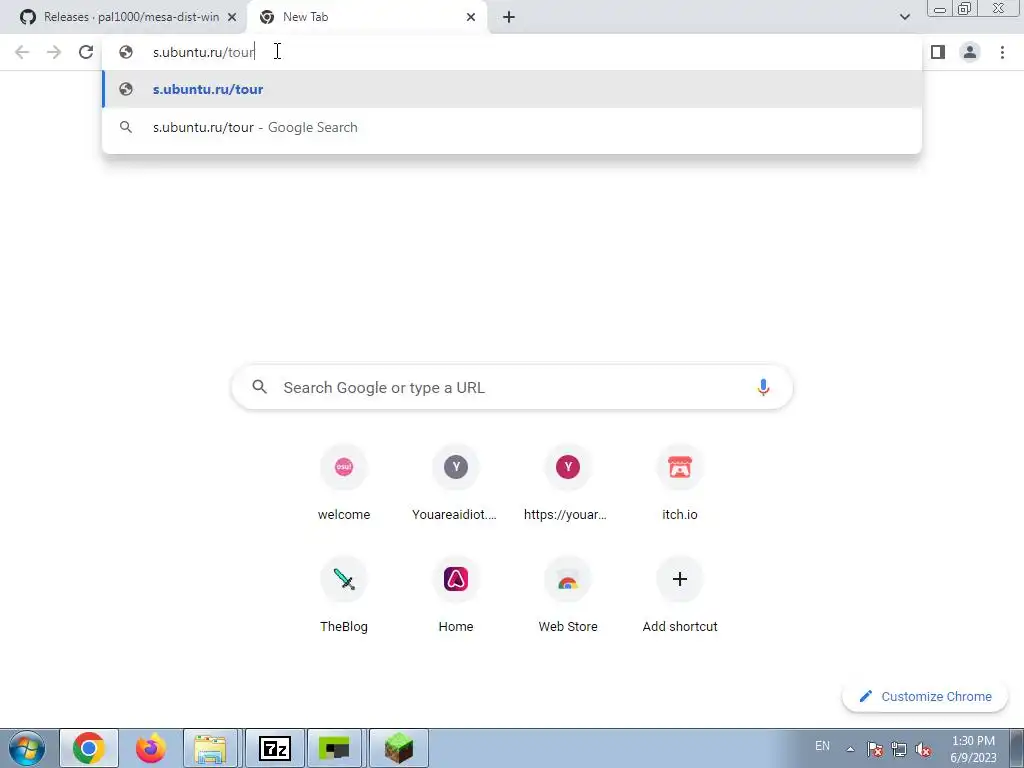Click the address bar containing s.ubuntu.ru/tour

[512, 52]
